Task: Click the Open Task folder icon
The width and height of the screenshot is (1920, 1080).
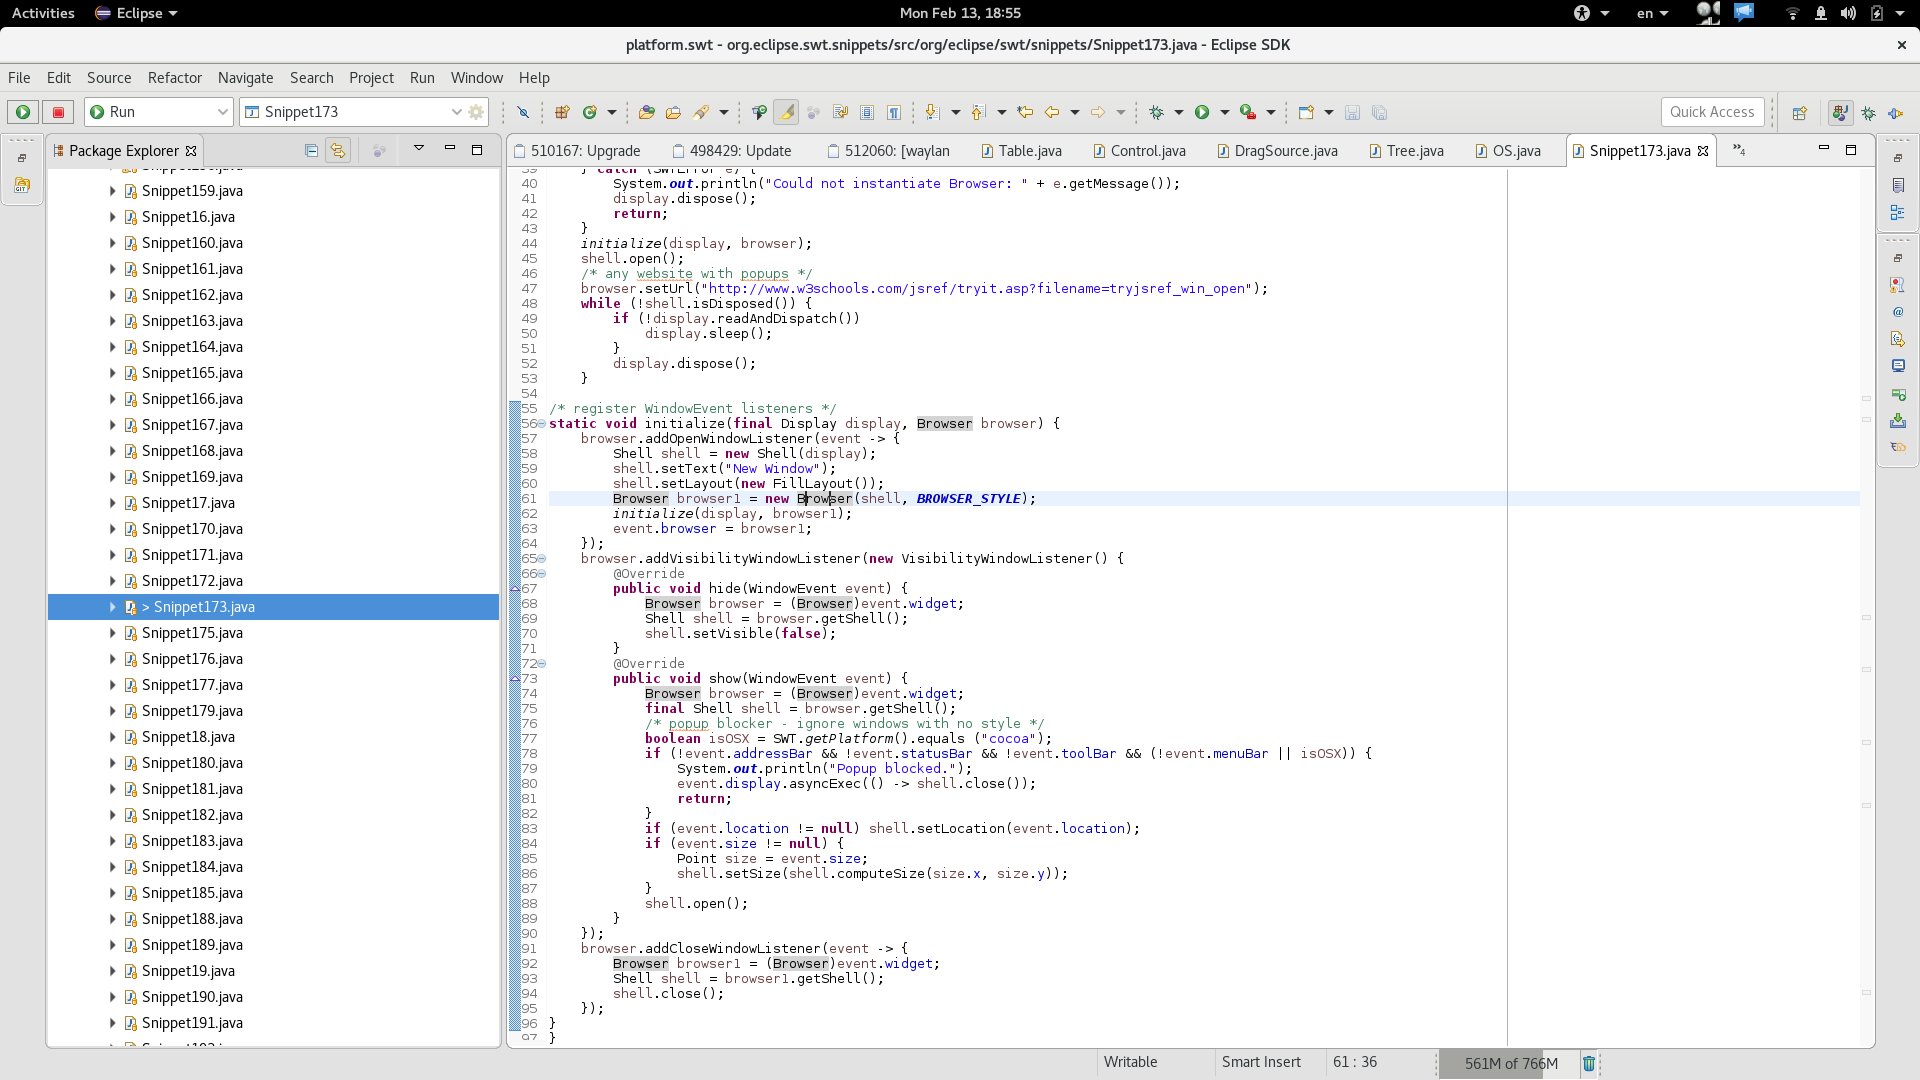Action: 673,112
